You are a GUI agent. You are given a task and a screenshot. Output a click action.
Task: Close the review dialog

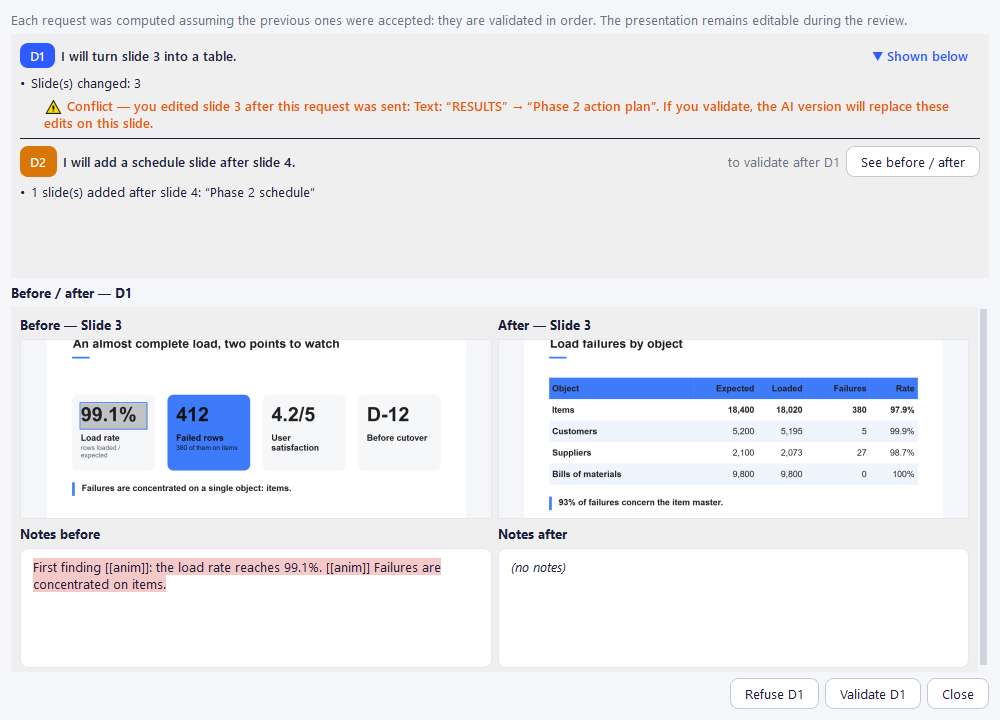957,694
